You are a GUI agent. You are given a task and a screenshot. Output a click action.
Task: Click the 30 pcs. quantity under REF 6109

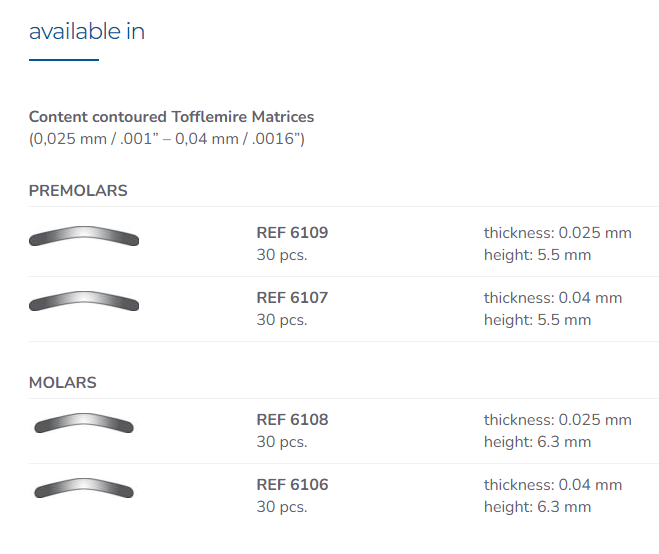[x=282, y=255]
